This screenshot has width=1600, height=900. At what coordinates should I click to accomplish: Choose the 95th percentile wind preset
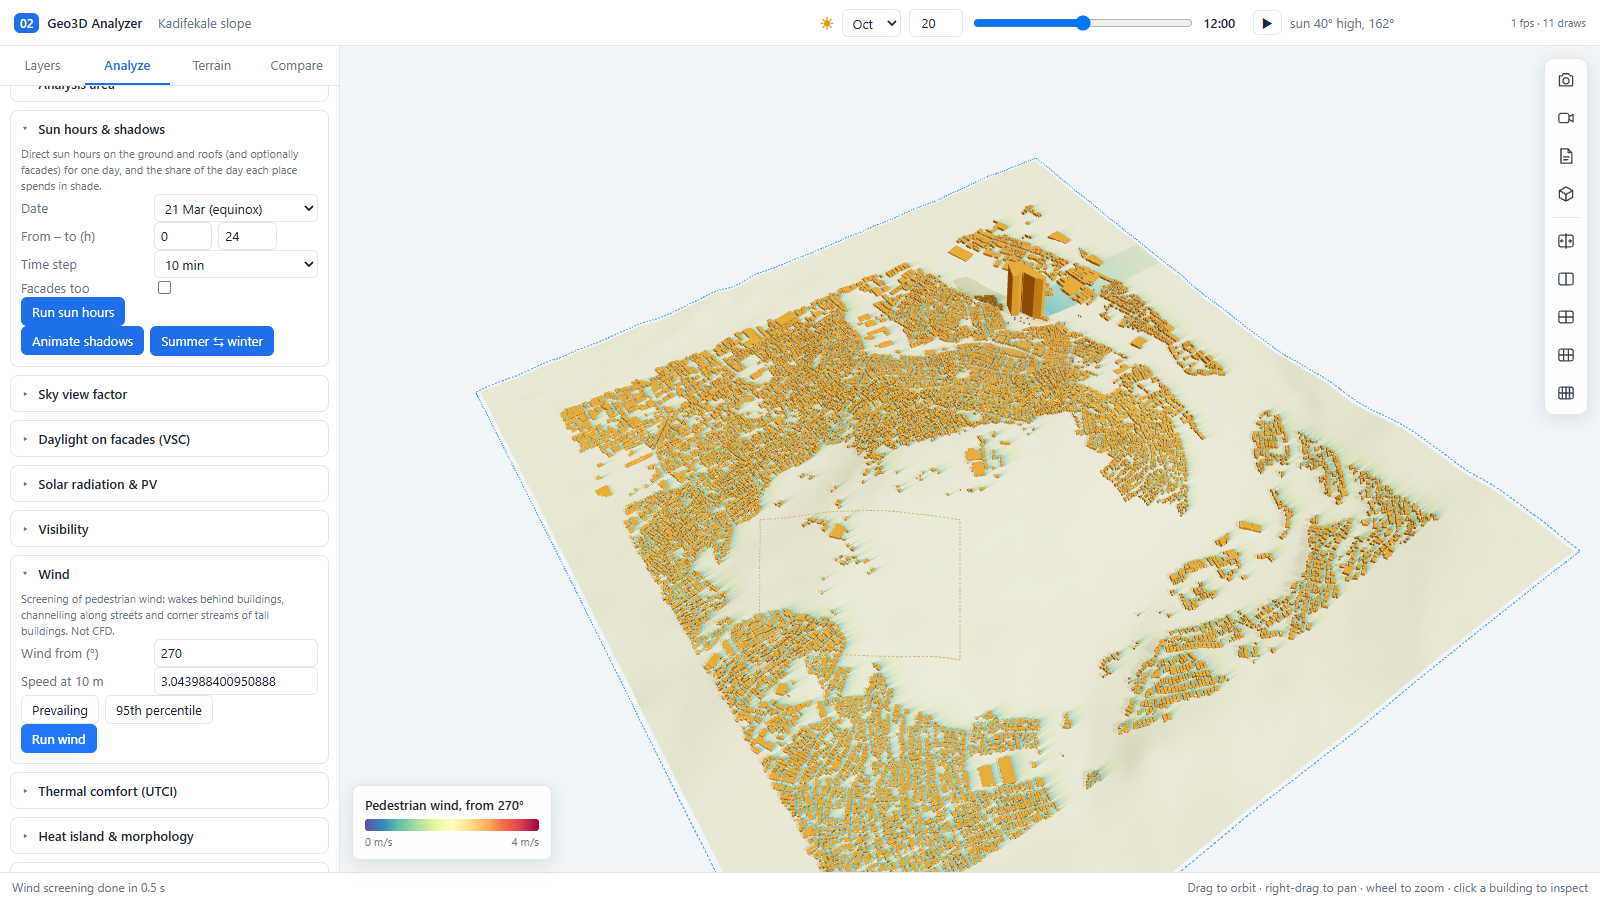159,710
